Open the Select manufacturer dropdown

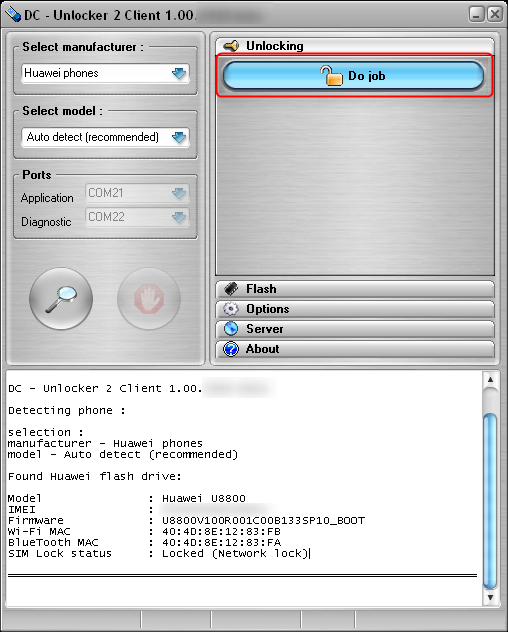pyautogui.click(x=105, y=73)
